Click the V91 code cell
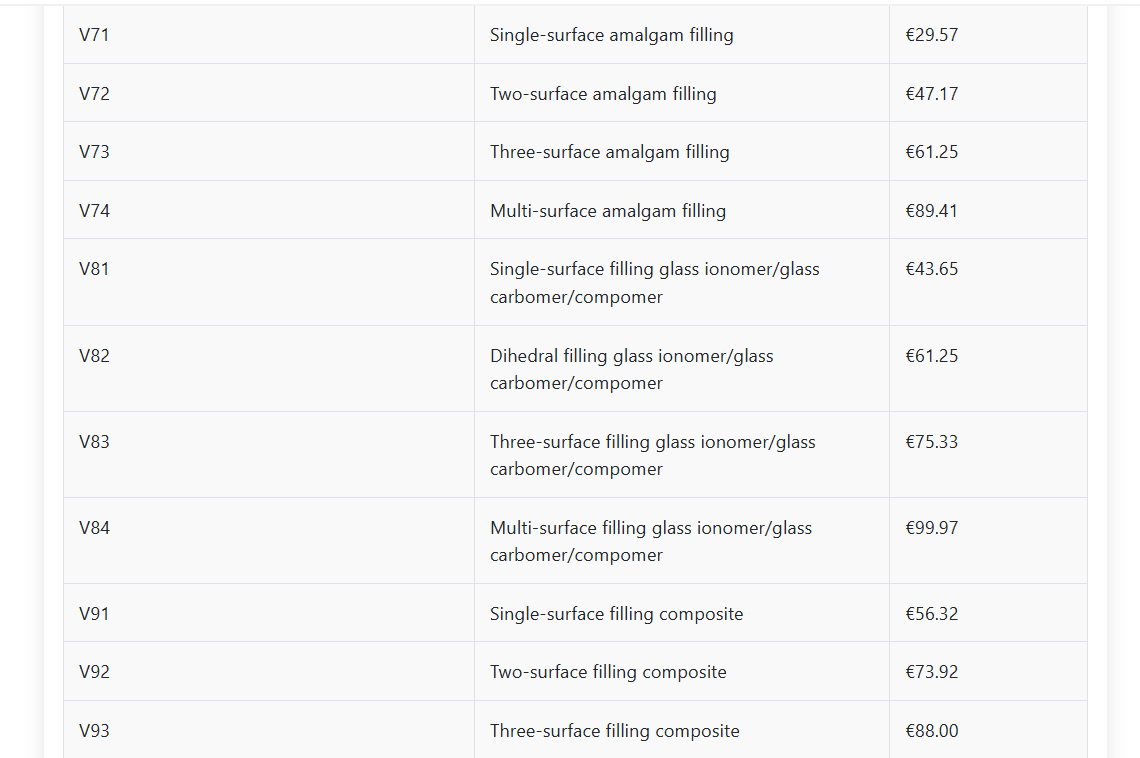 click(94, 614)
